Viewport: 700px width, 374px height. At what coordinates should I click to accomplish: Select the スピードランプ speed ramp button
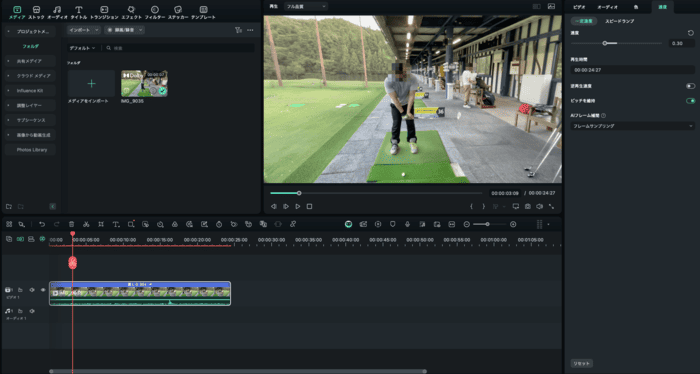click(620, 21)
